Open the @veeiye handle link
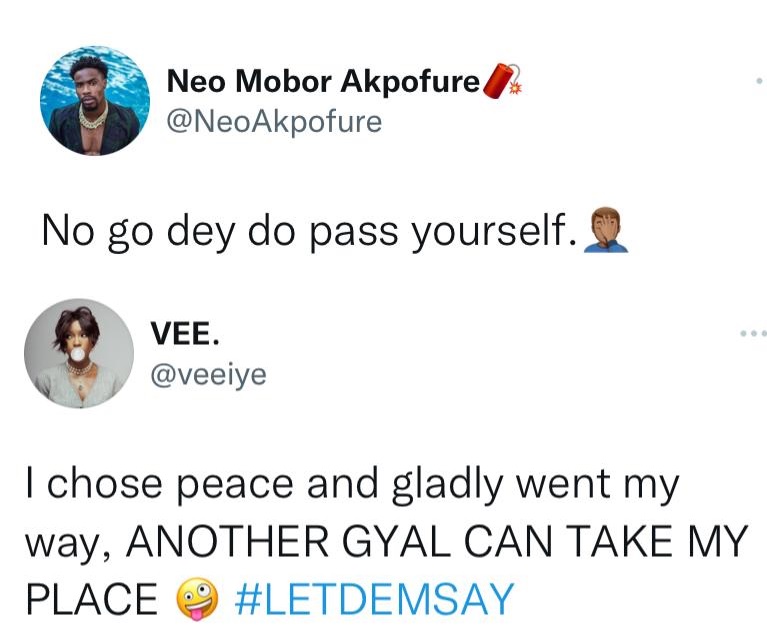767x630 pixels. tap(209, 375)
